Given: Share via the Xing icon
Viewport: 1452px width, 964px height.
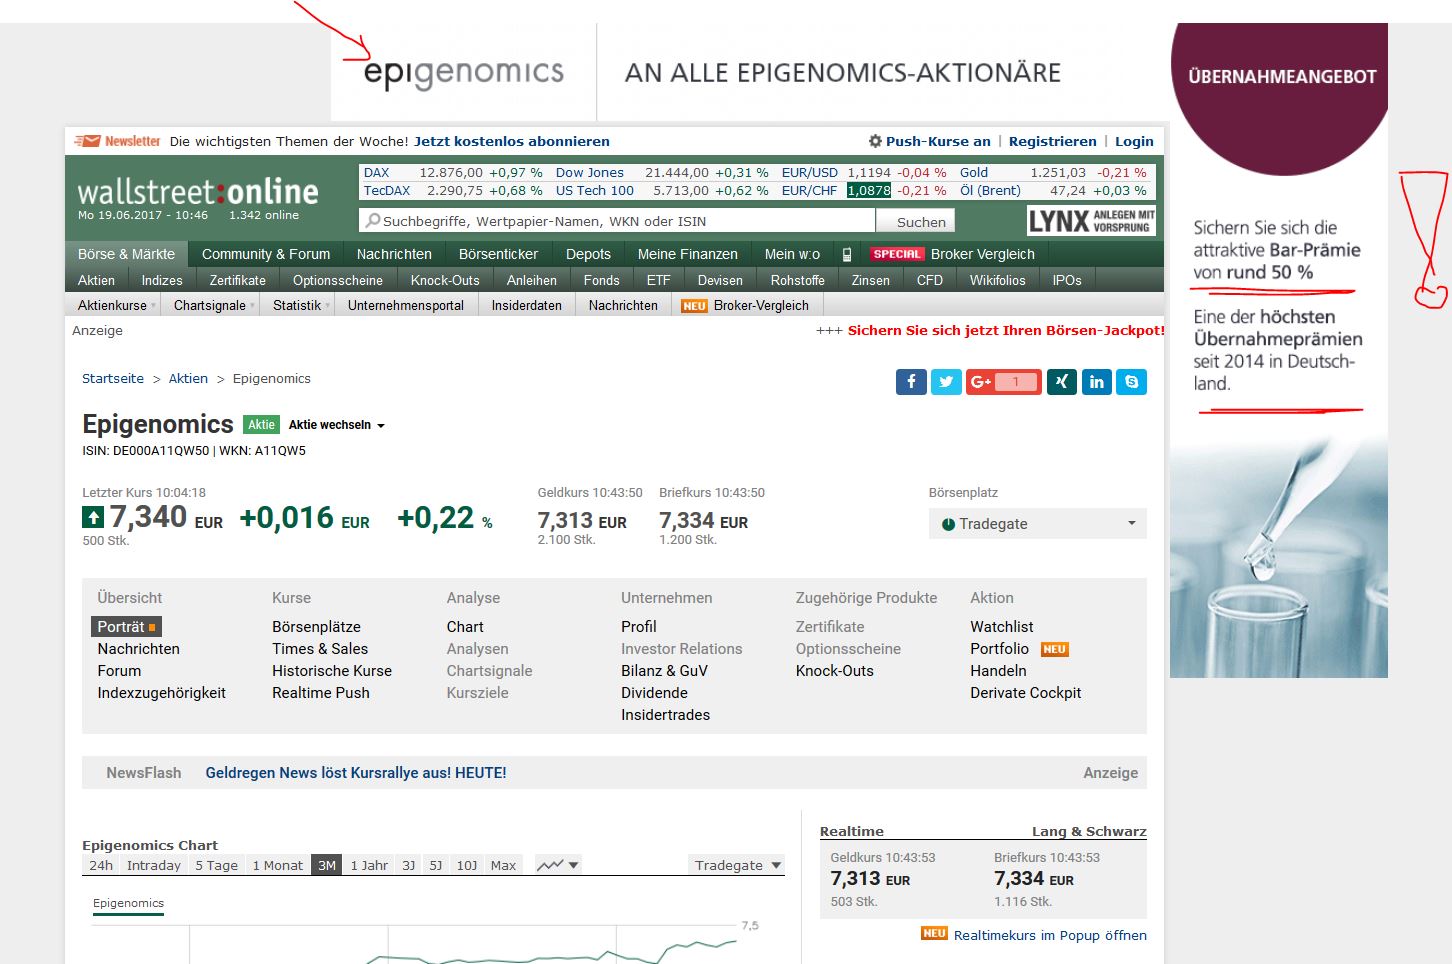Looking at the screenshot, I should tap(1061, 382).
